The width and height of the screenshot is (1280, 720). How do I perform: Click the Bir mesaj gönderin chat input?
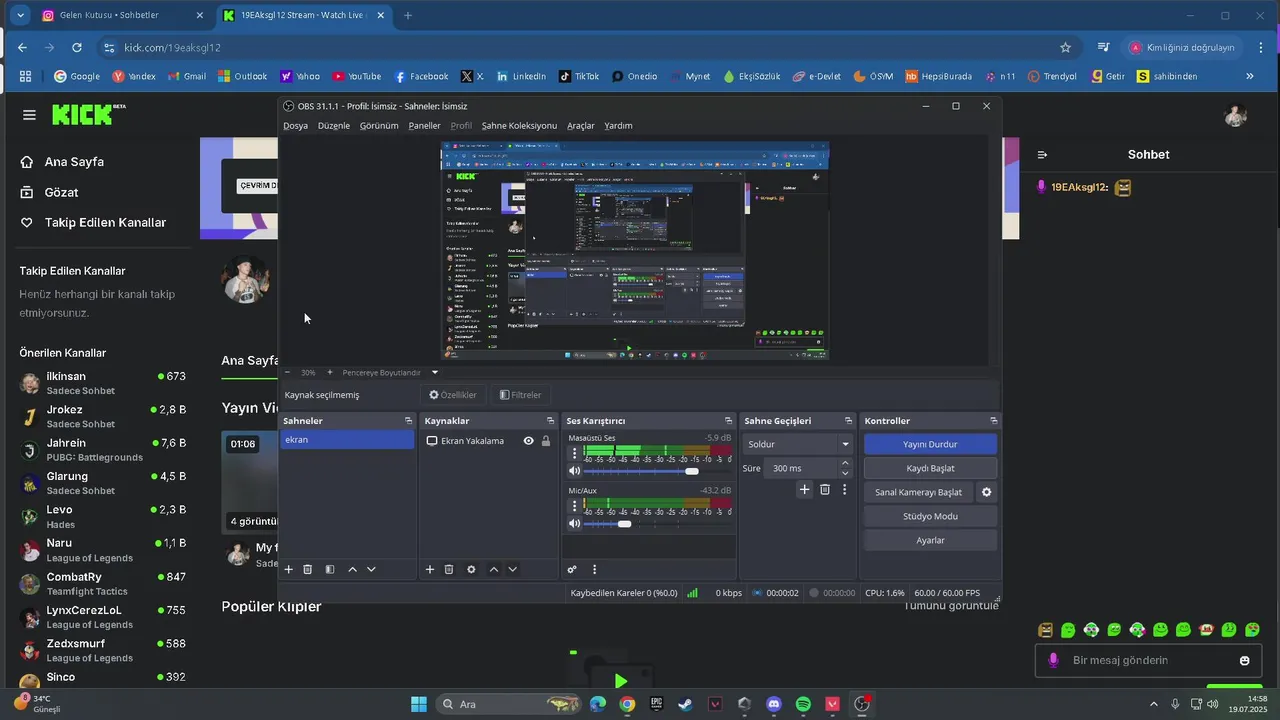pyautogui.click(x=1148, y=660)
